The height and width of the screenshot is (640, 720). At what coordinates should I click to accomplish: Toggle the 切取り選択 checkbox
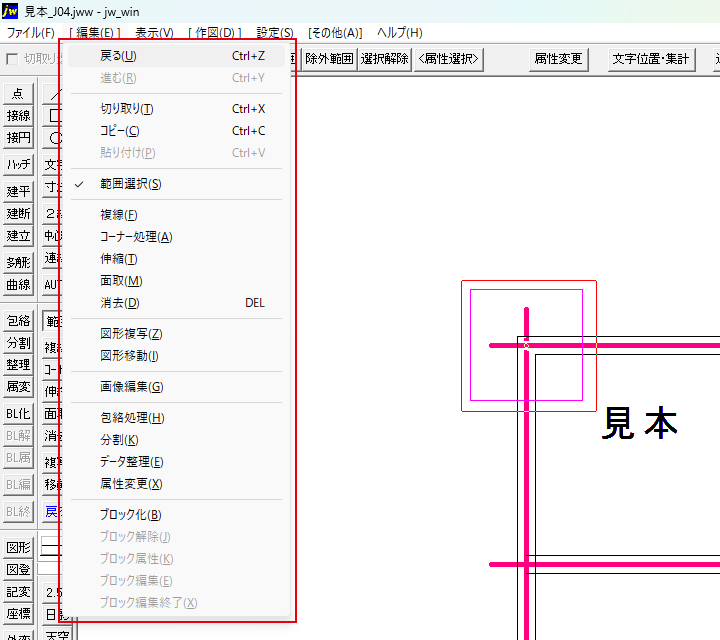(x=12, y=59)
